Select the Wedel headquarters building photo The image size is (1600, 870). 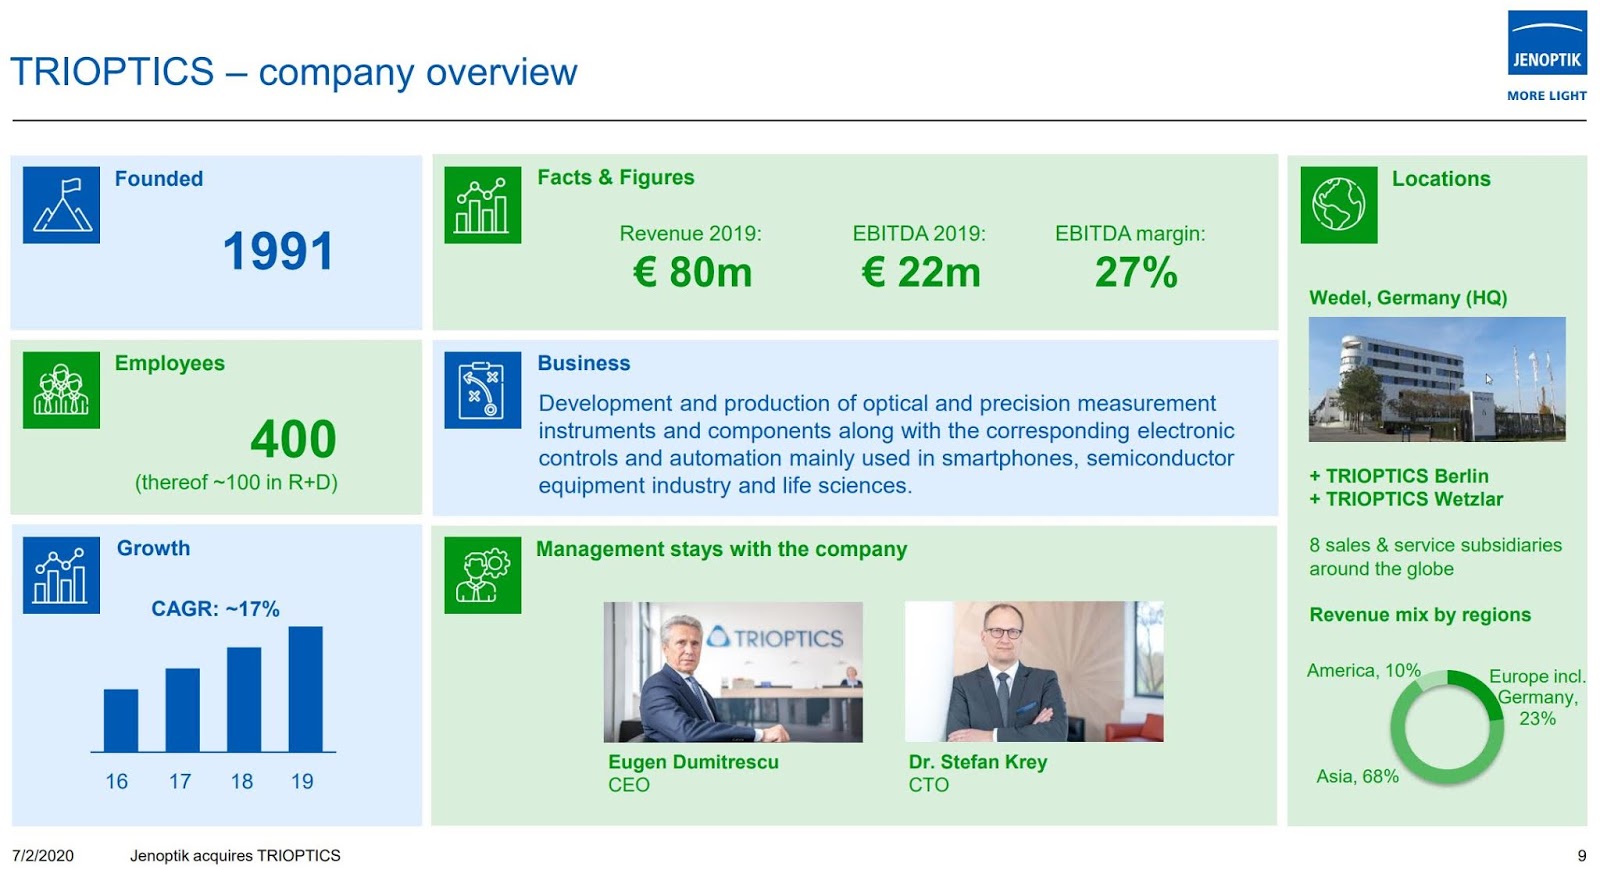(1436, 379)
